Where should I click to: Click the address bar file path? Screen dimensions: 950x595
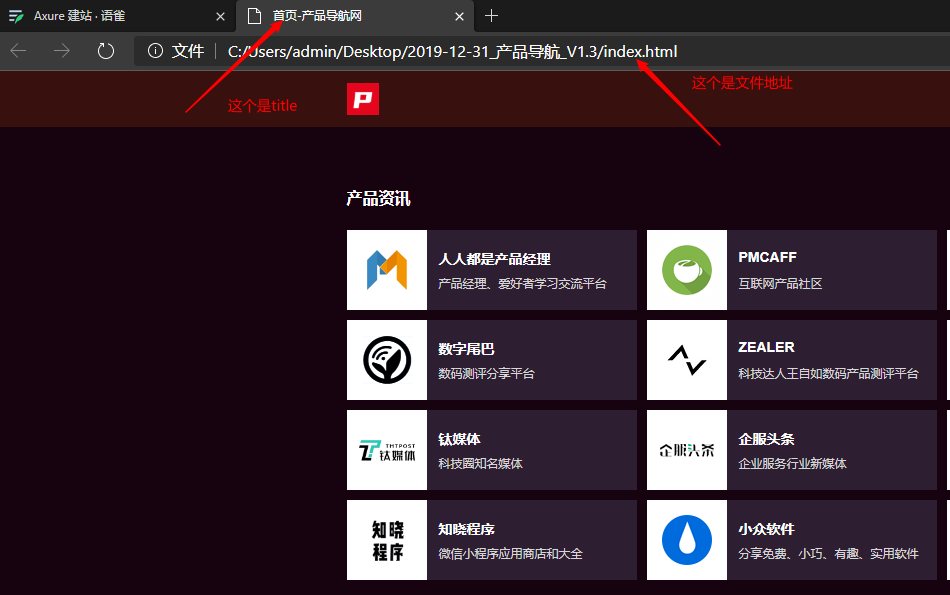click(452, 52)
